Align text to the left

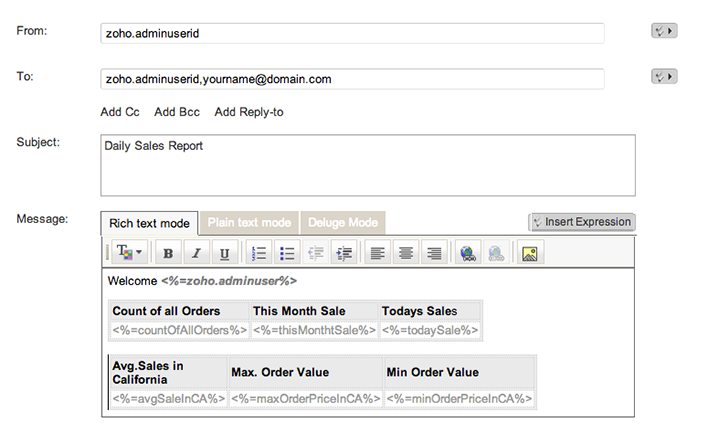(376, 253)
